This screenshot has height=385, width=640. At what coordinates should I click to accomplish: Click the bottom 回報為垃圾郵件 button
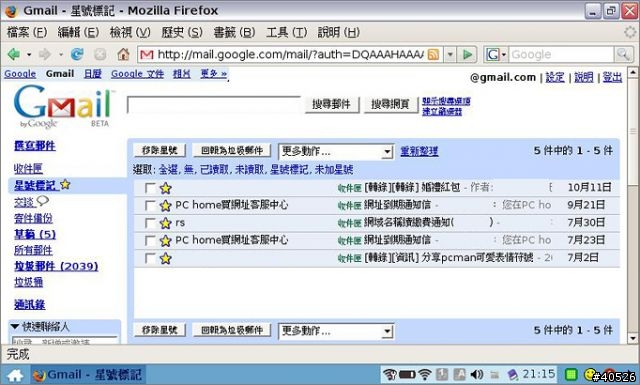[x=232, y=330]
